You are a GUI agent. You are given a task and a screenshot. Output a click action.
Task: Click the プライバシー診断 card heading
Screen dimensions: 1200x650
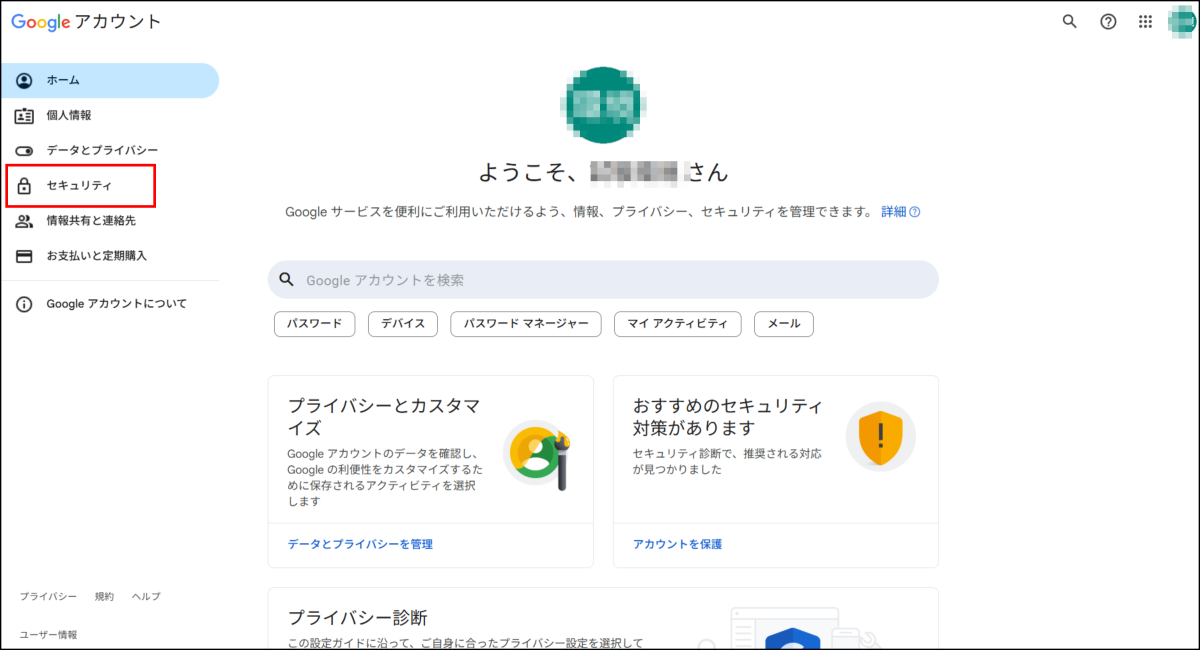click(358, 617)
